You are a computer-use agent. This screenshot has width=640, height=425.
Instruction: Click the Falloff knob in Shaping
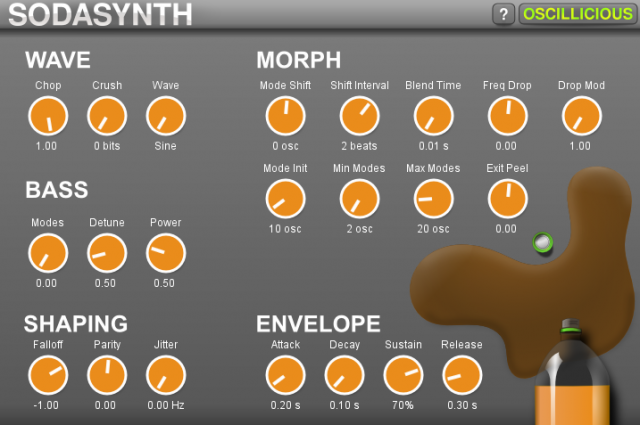coord(47,376)
